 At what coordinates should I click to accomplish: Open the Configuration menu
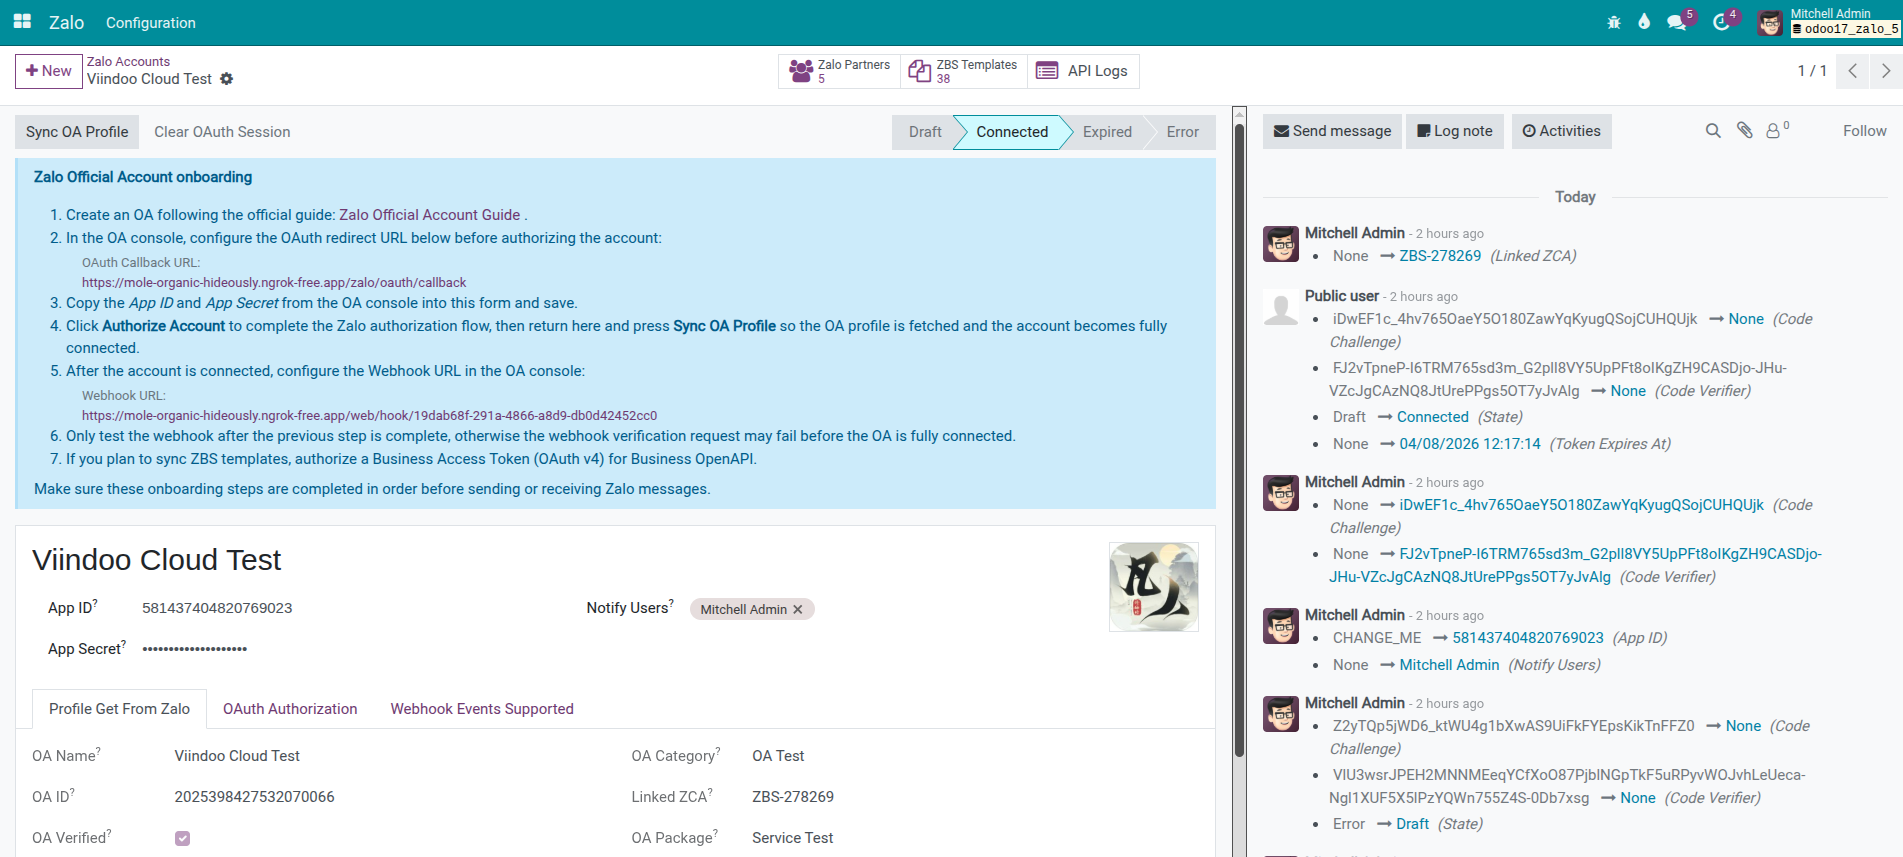click(x=151, y=22)
